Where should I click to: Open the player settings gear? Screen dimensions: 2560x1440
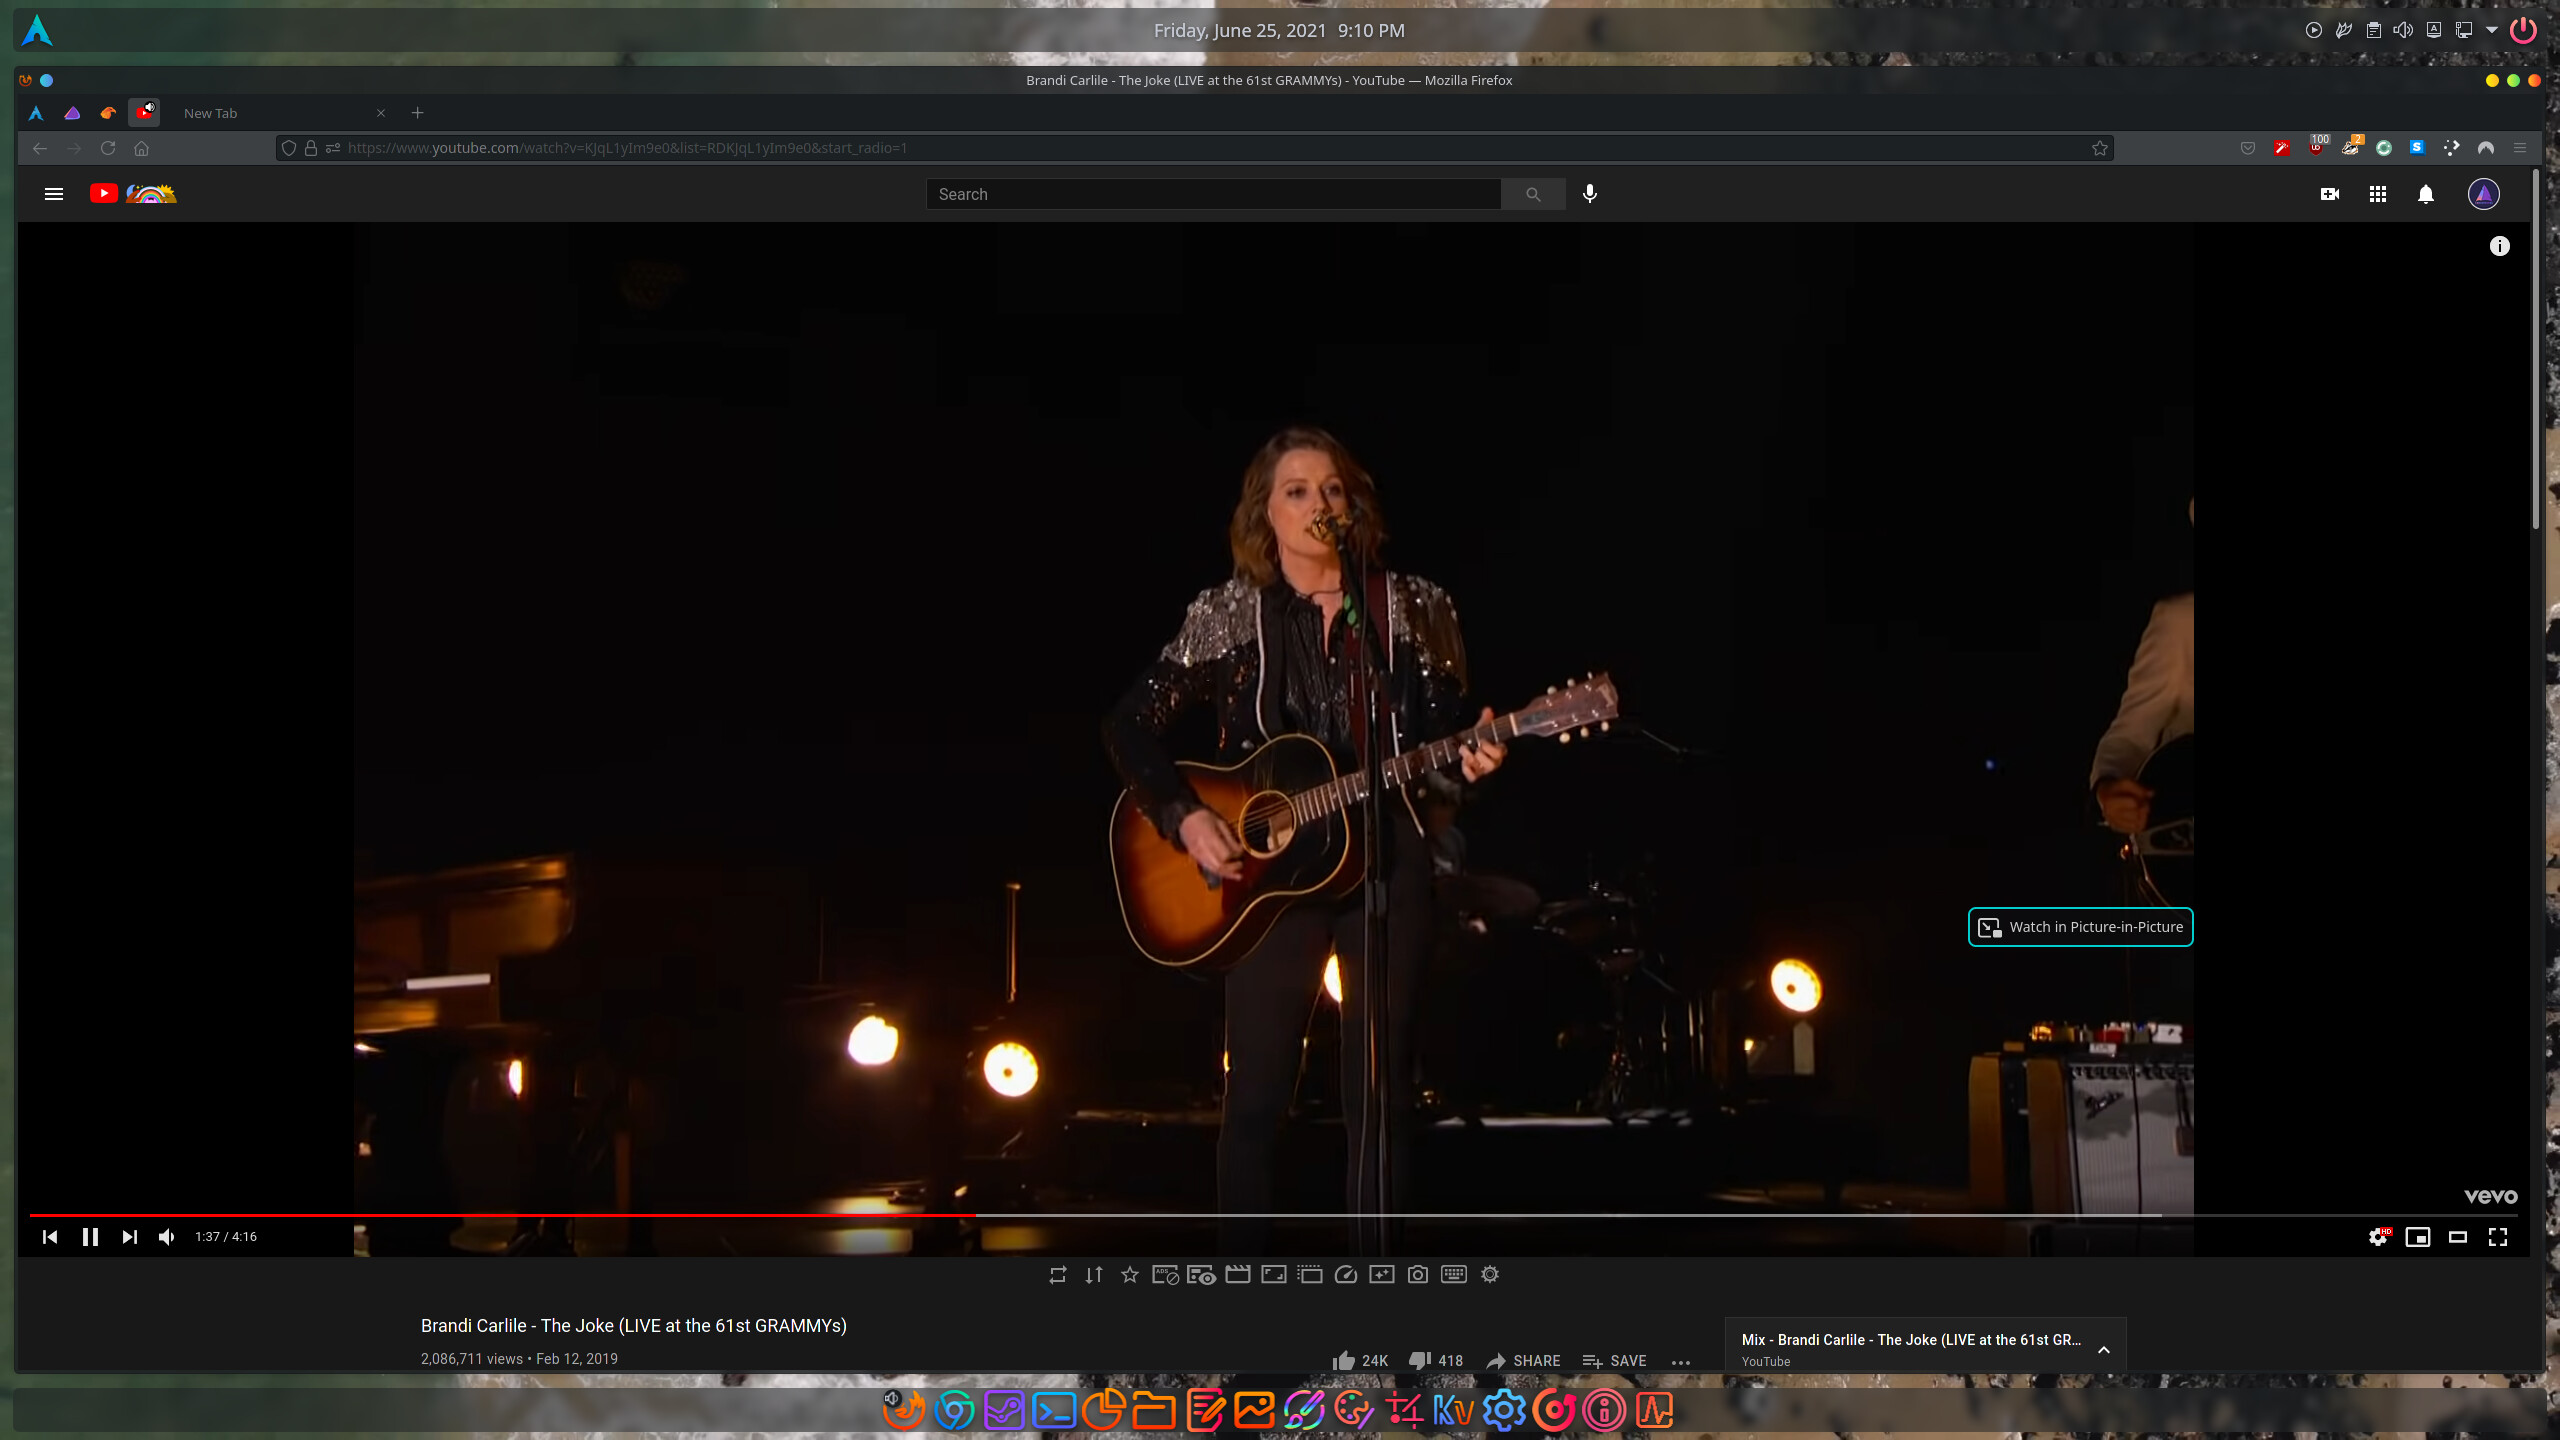[2379, 1237]
